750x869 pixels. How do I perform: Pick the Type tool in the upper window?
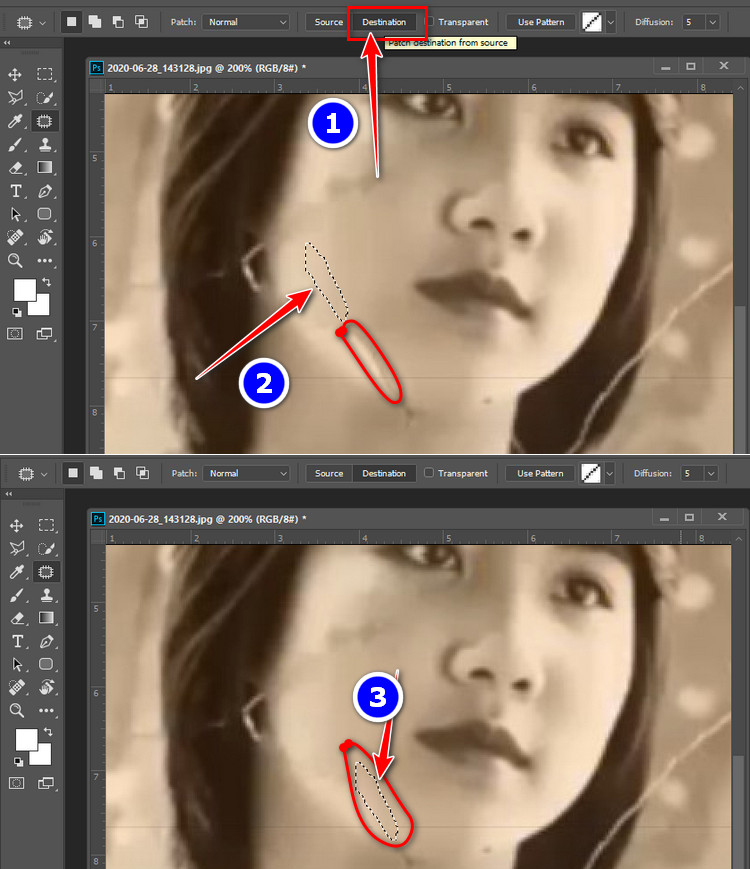coord(15,191)
